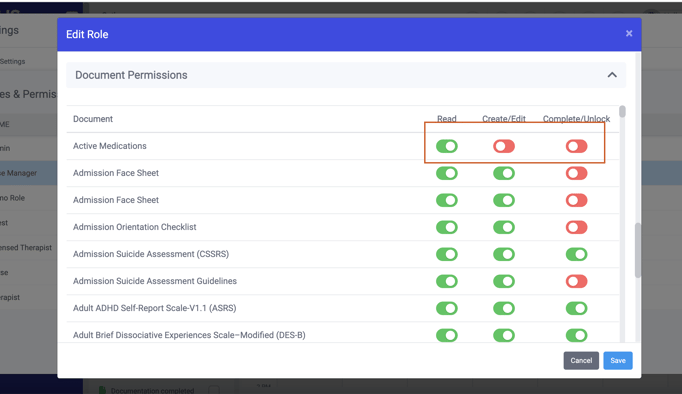The width and height of the screenshot is (682, 394).
Task: Click the Save button
Action: 618,361
